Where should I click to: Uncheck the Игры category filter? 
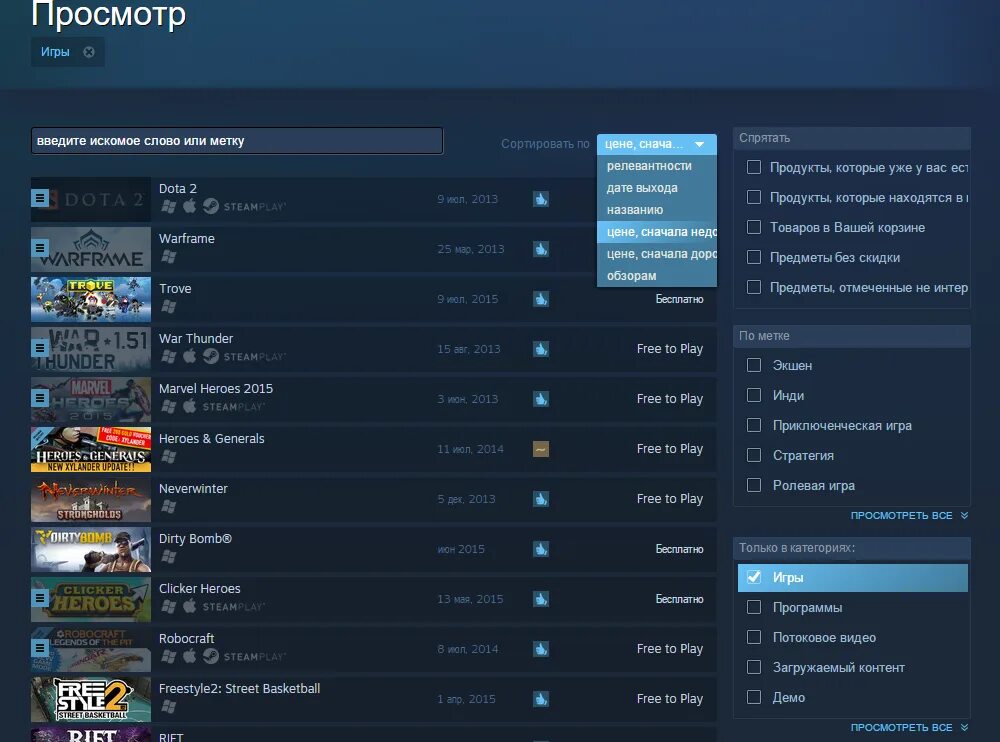click(x=754, y=577)
